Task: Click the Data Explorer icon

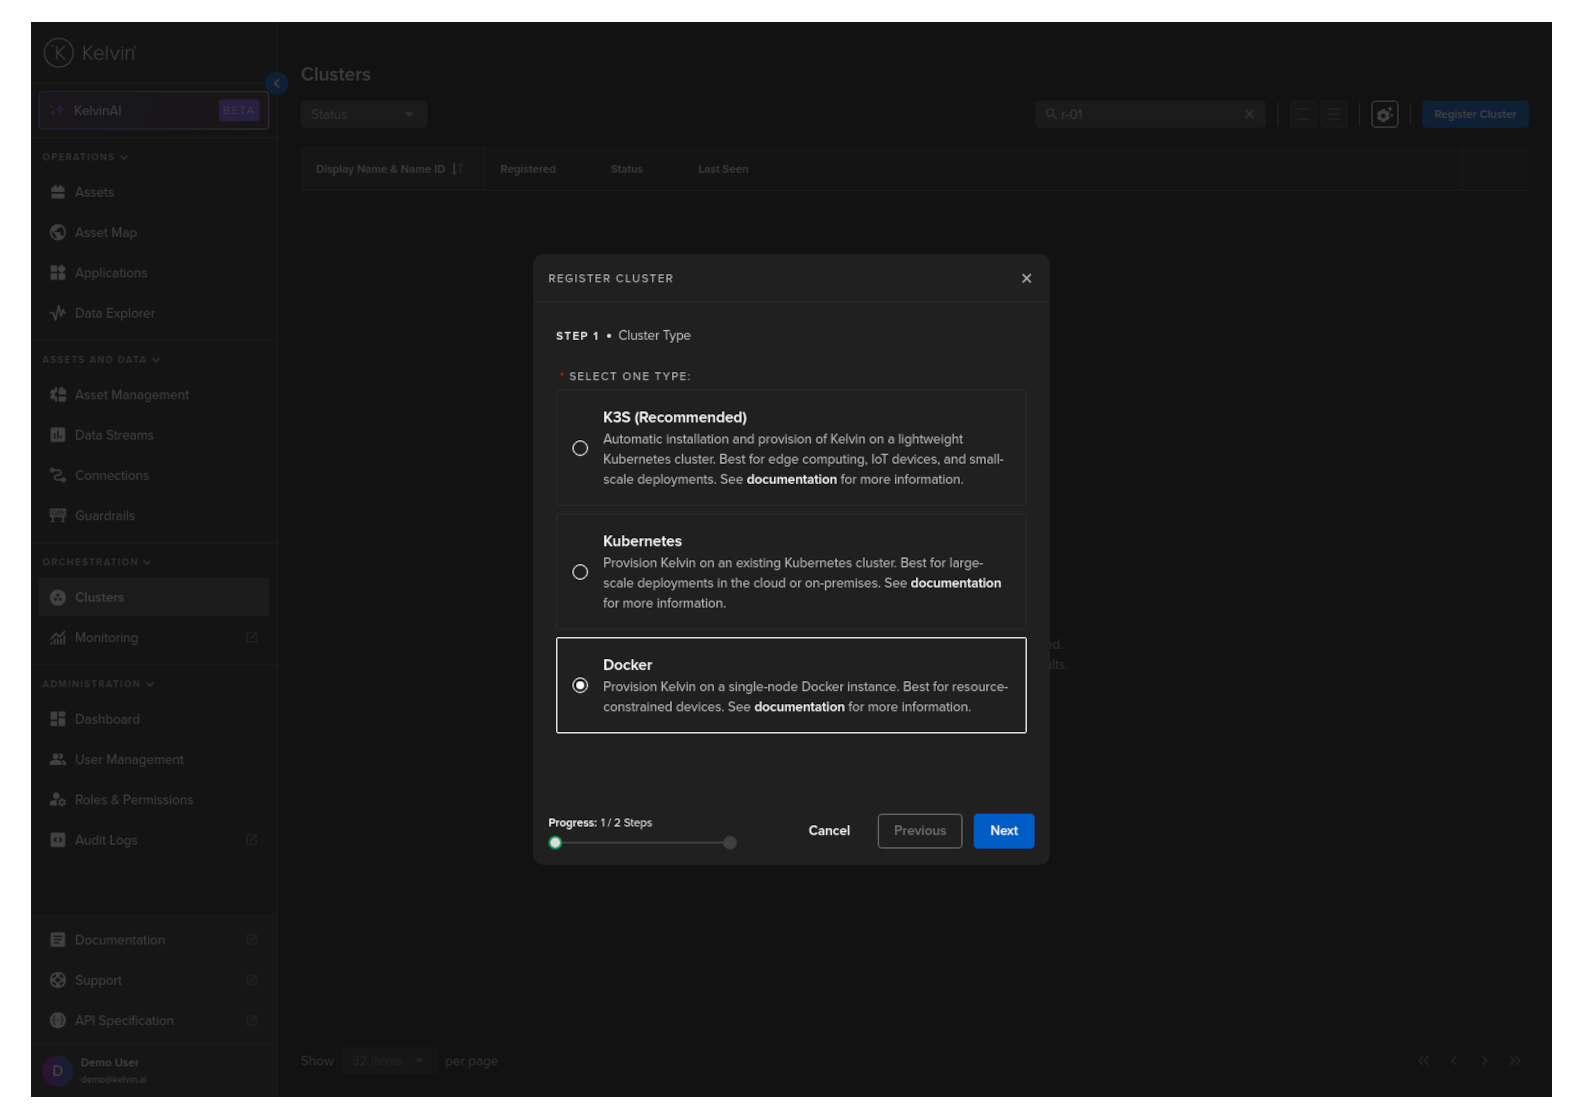Action: pyautogui.click(x=58, y=313)
